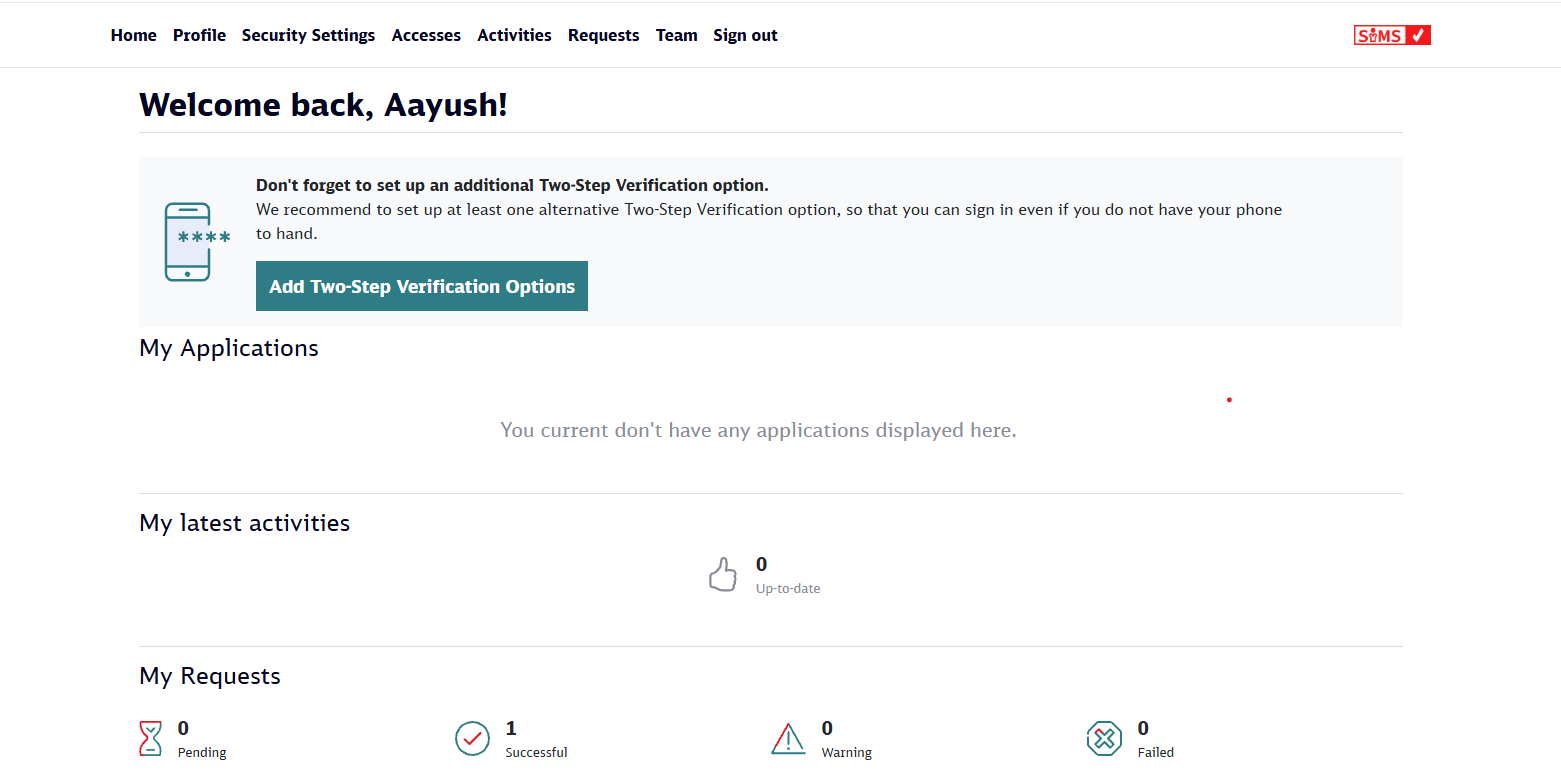Click the 'My latest activities' heading

click(x=245, y=523)
